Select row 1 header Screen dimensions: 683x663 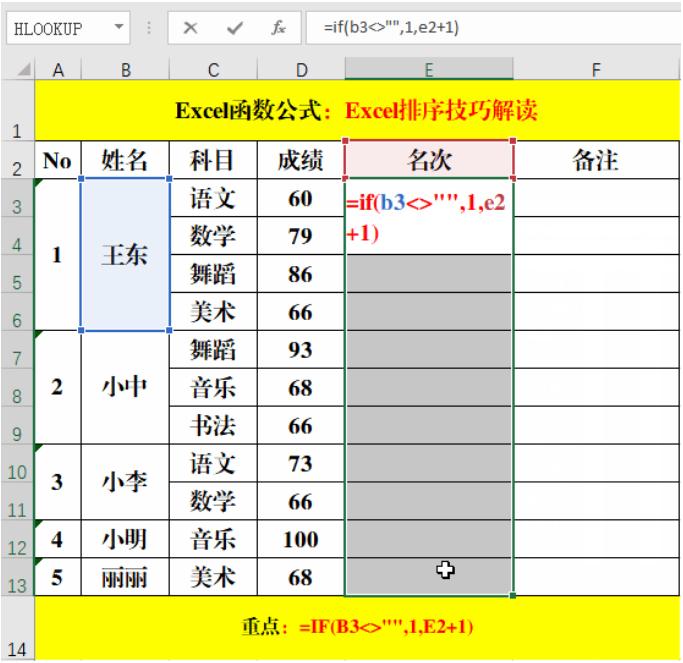(17, 111)
